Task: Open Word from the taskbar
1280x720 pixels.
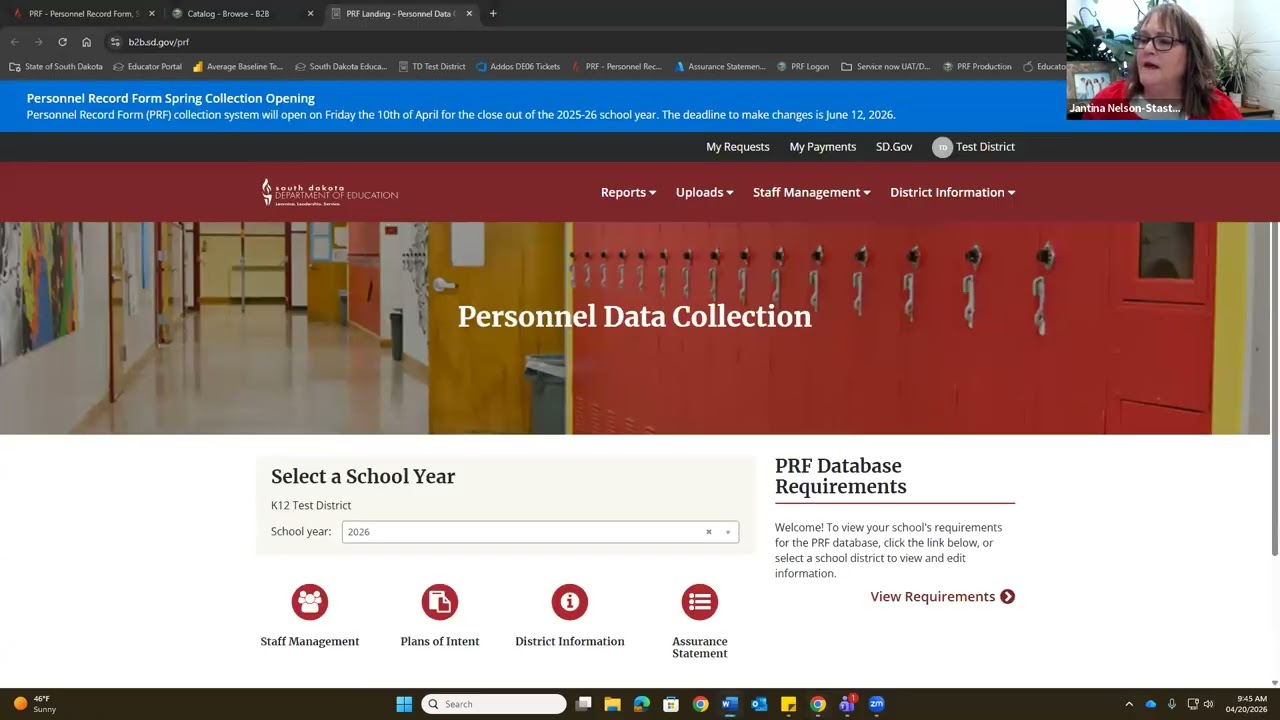Action: (x=729, y=704)
